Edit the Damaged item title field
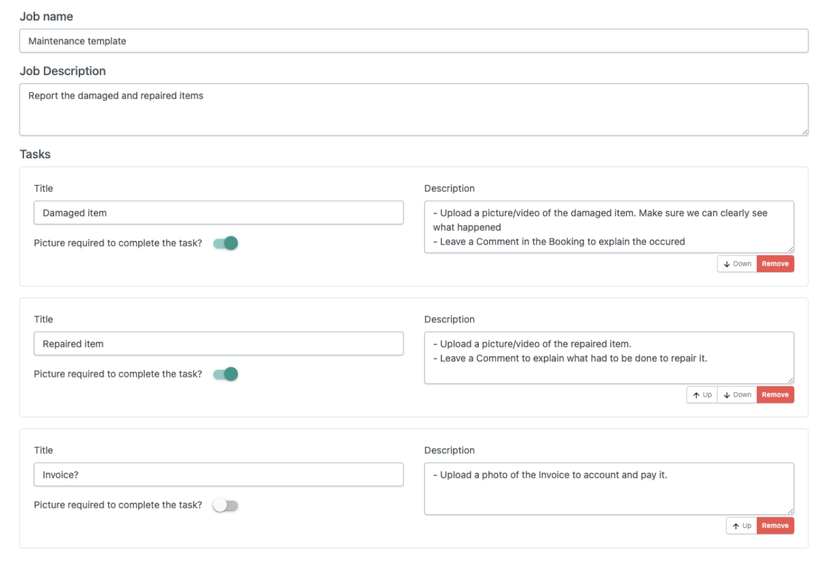This screenshot has width=828, height=572. (219, 213)
